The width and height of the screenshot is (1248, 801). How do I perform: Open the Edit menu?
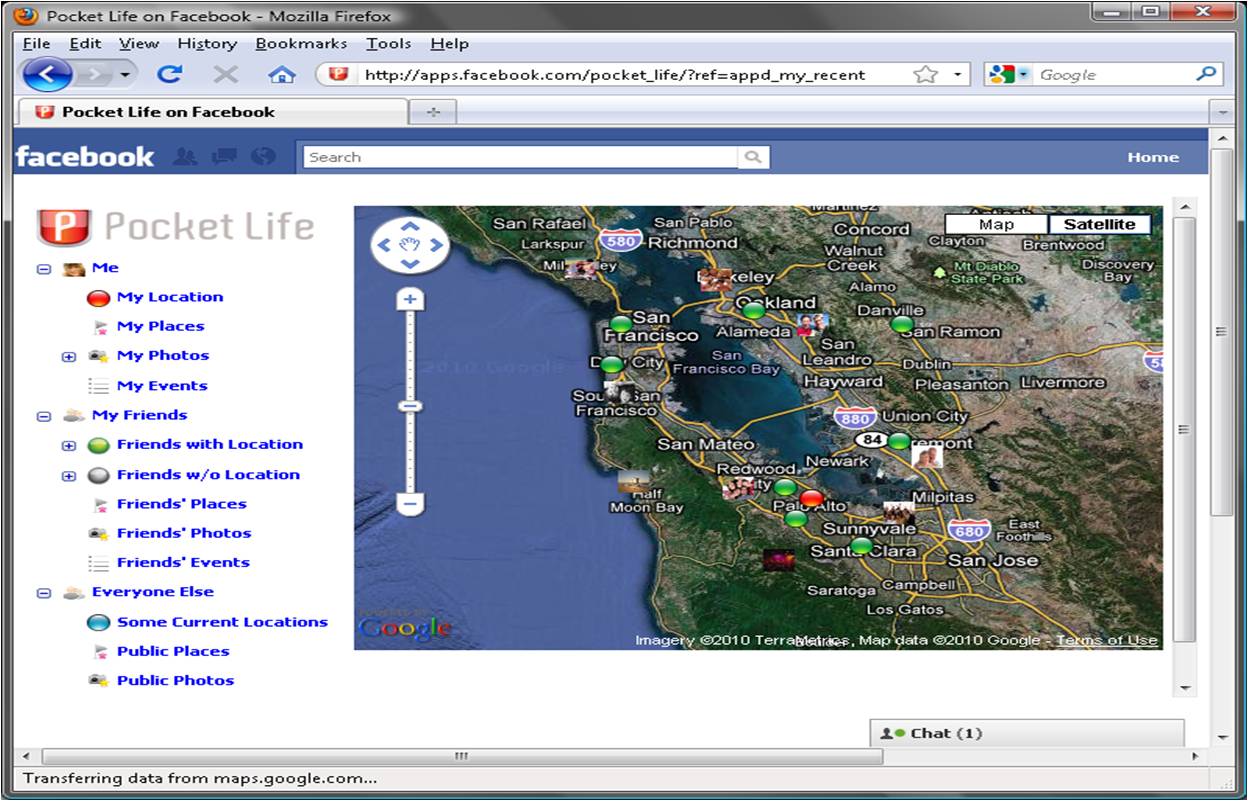pyautogui.click(x=85, y=44)
